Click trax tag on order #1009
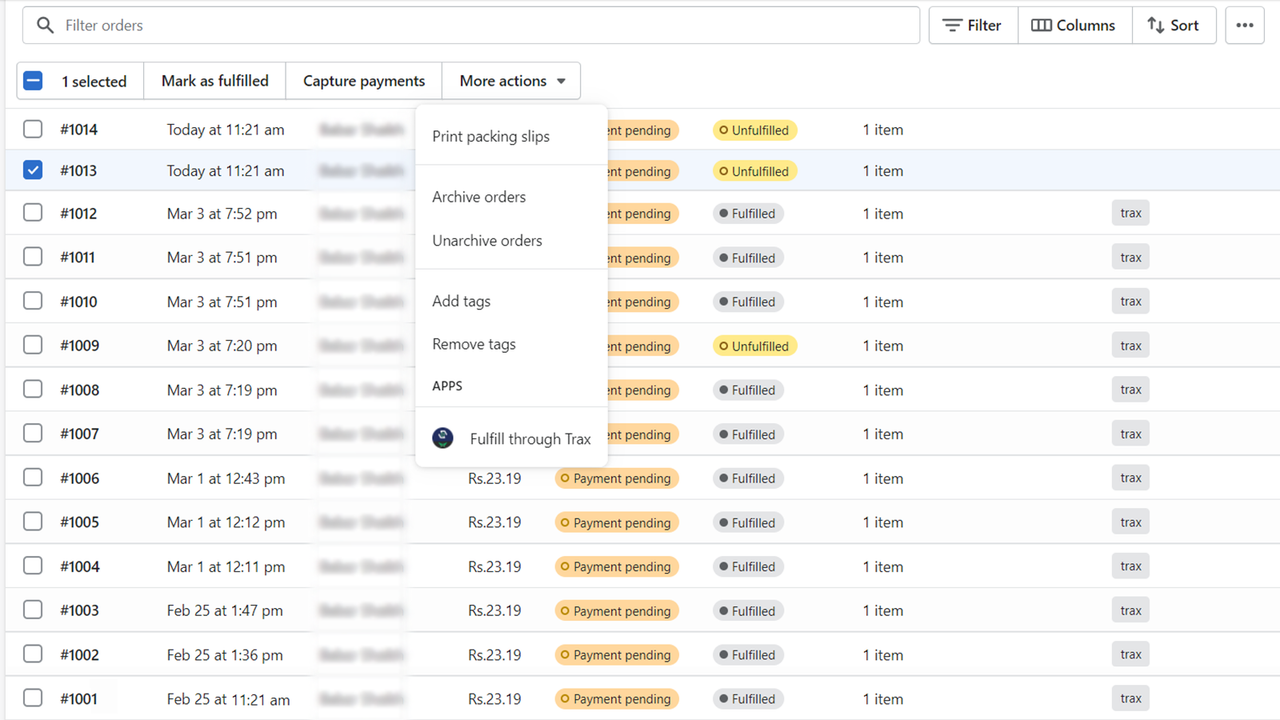The width and height of the screenshot is (1280, 720). coord(1131,345)
